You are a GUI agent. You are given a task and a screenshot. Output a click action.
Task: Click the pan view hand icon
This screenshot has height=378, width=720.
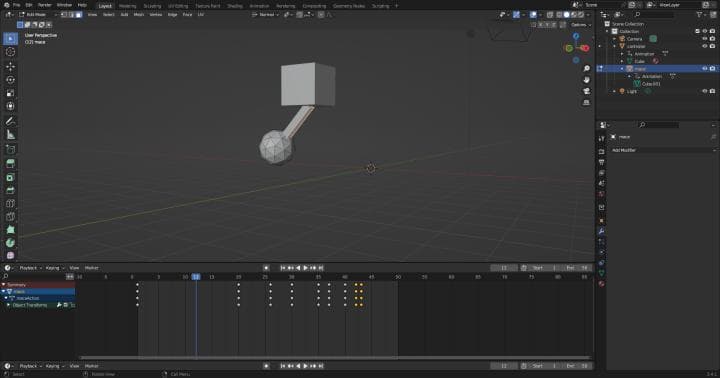pyautogui.click(x=586, y=80)
